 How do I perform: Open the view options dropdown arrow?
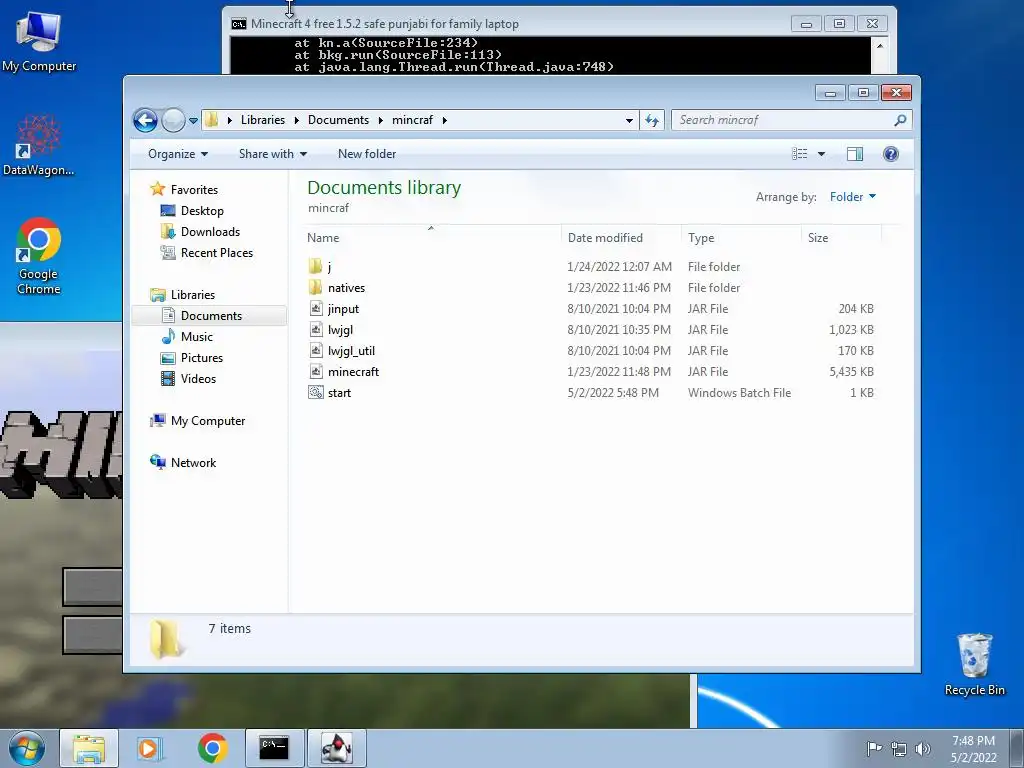pos(822,154)
